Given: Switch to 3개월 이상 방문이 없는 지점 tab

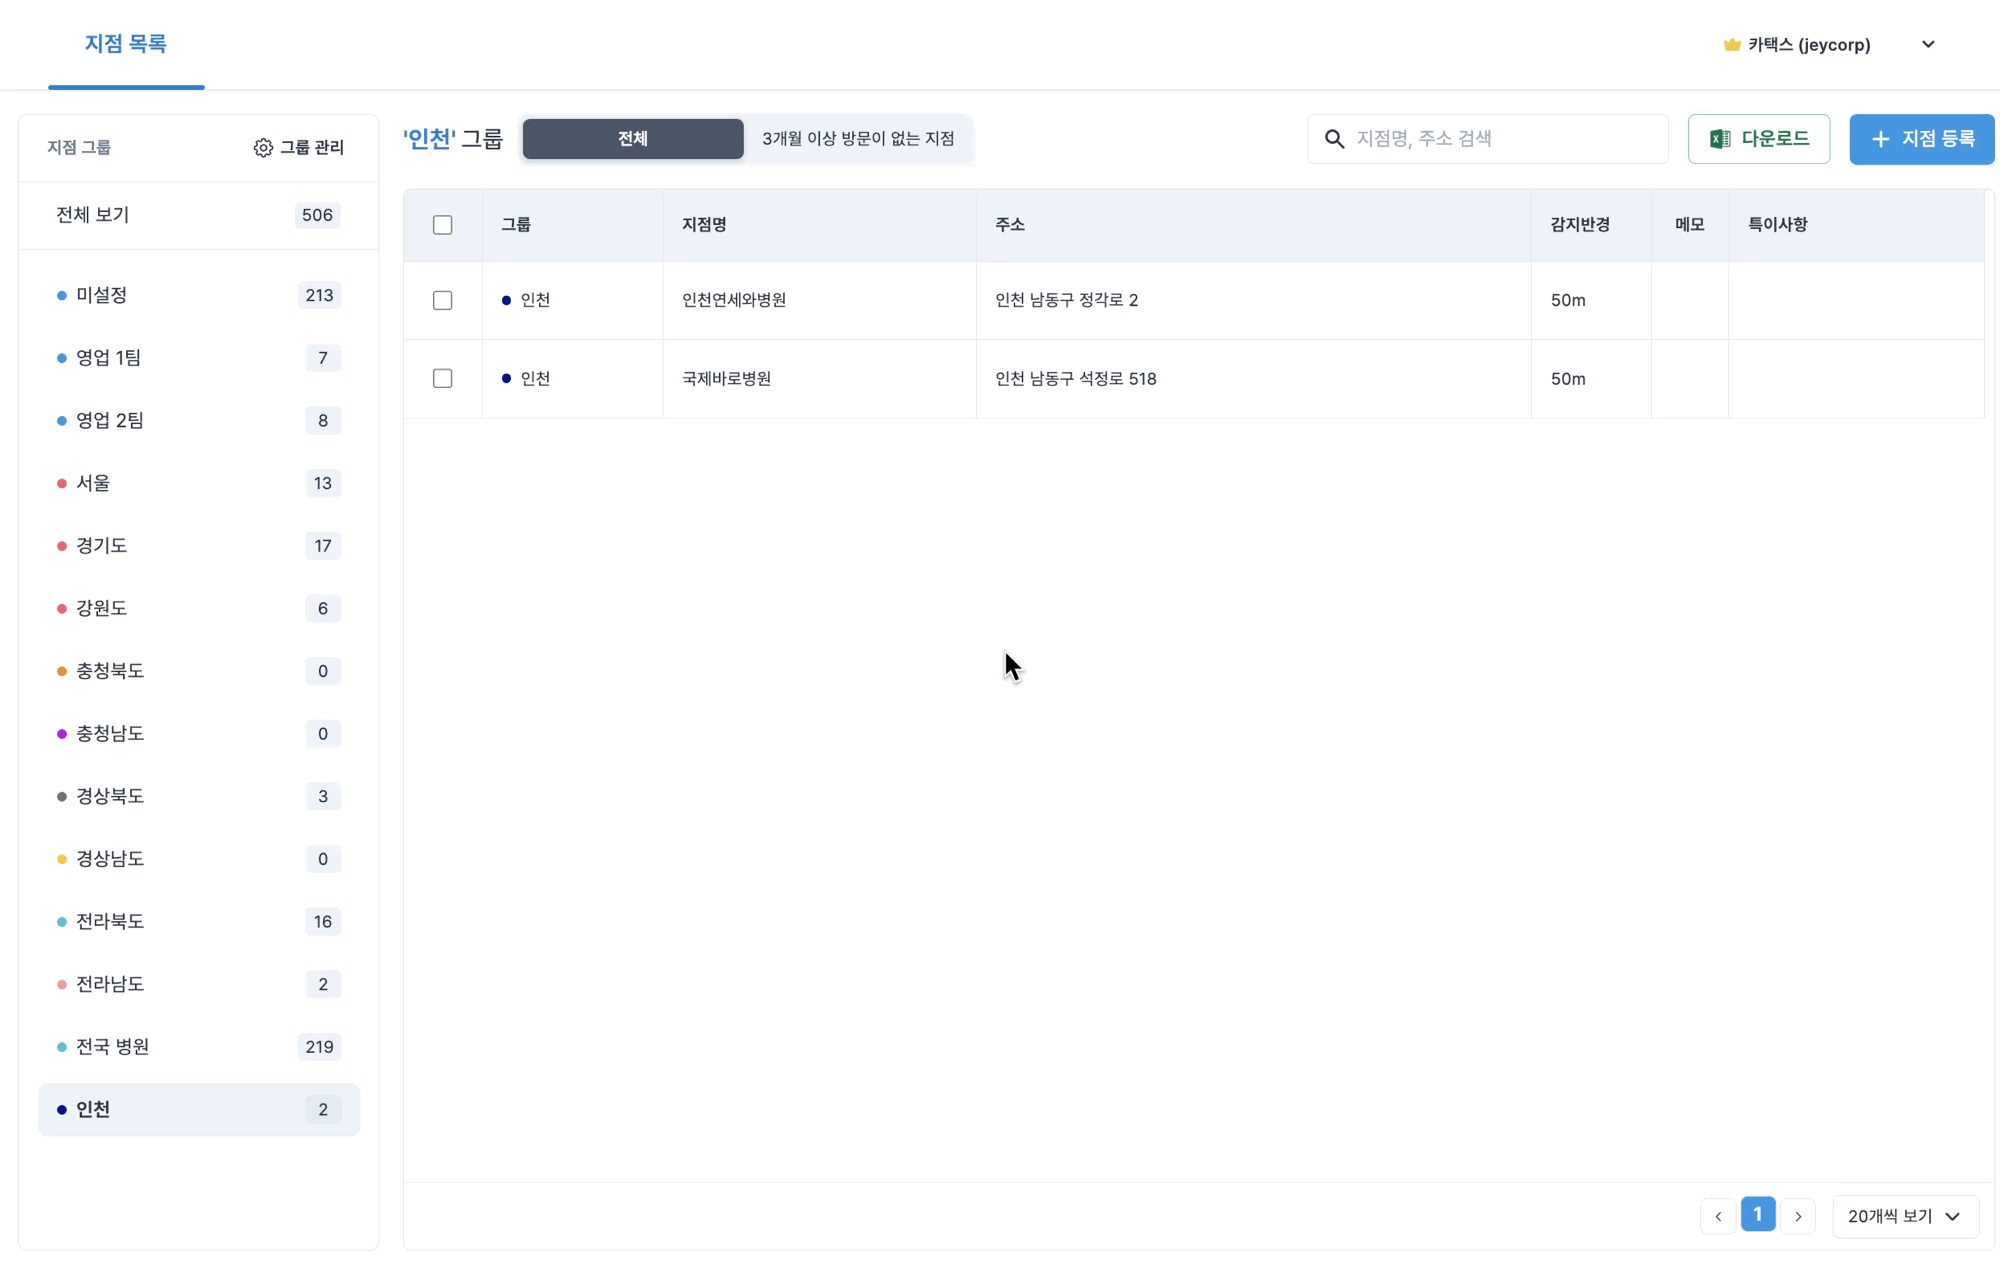Looking at the screenshot, I should click(858, 139).
